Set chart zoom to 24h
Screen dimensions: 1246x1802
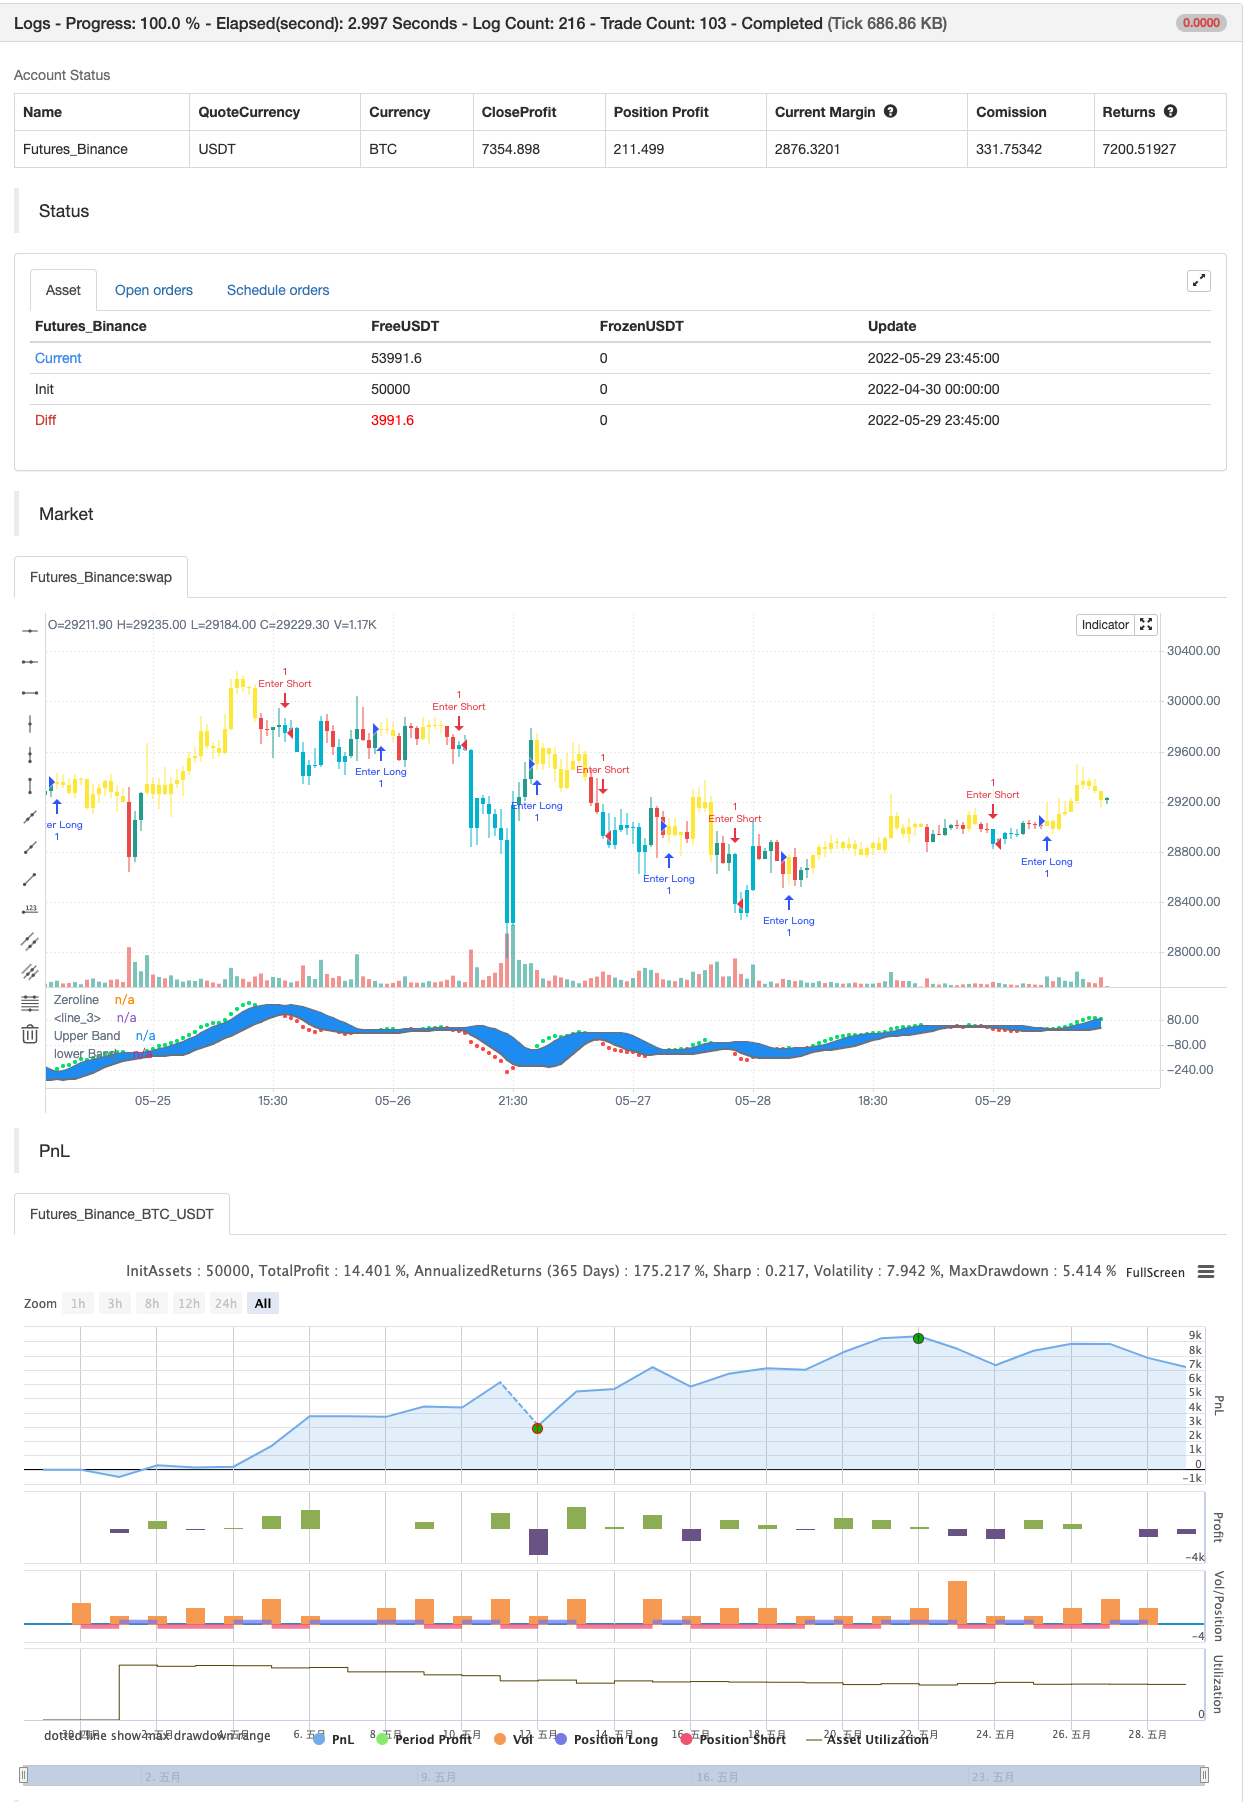click(x=226, y=1303)
